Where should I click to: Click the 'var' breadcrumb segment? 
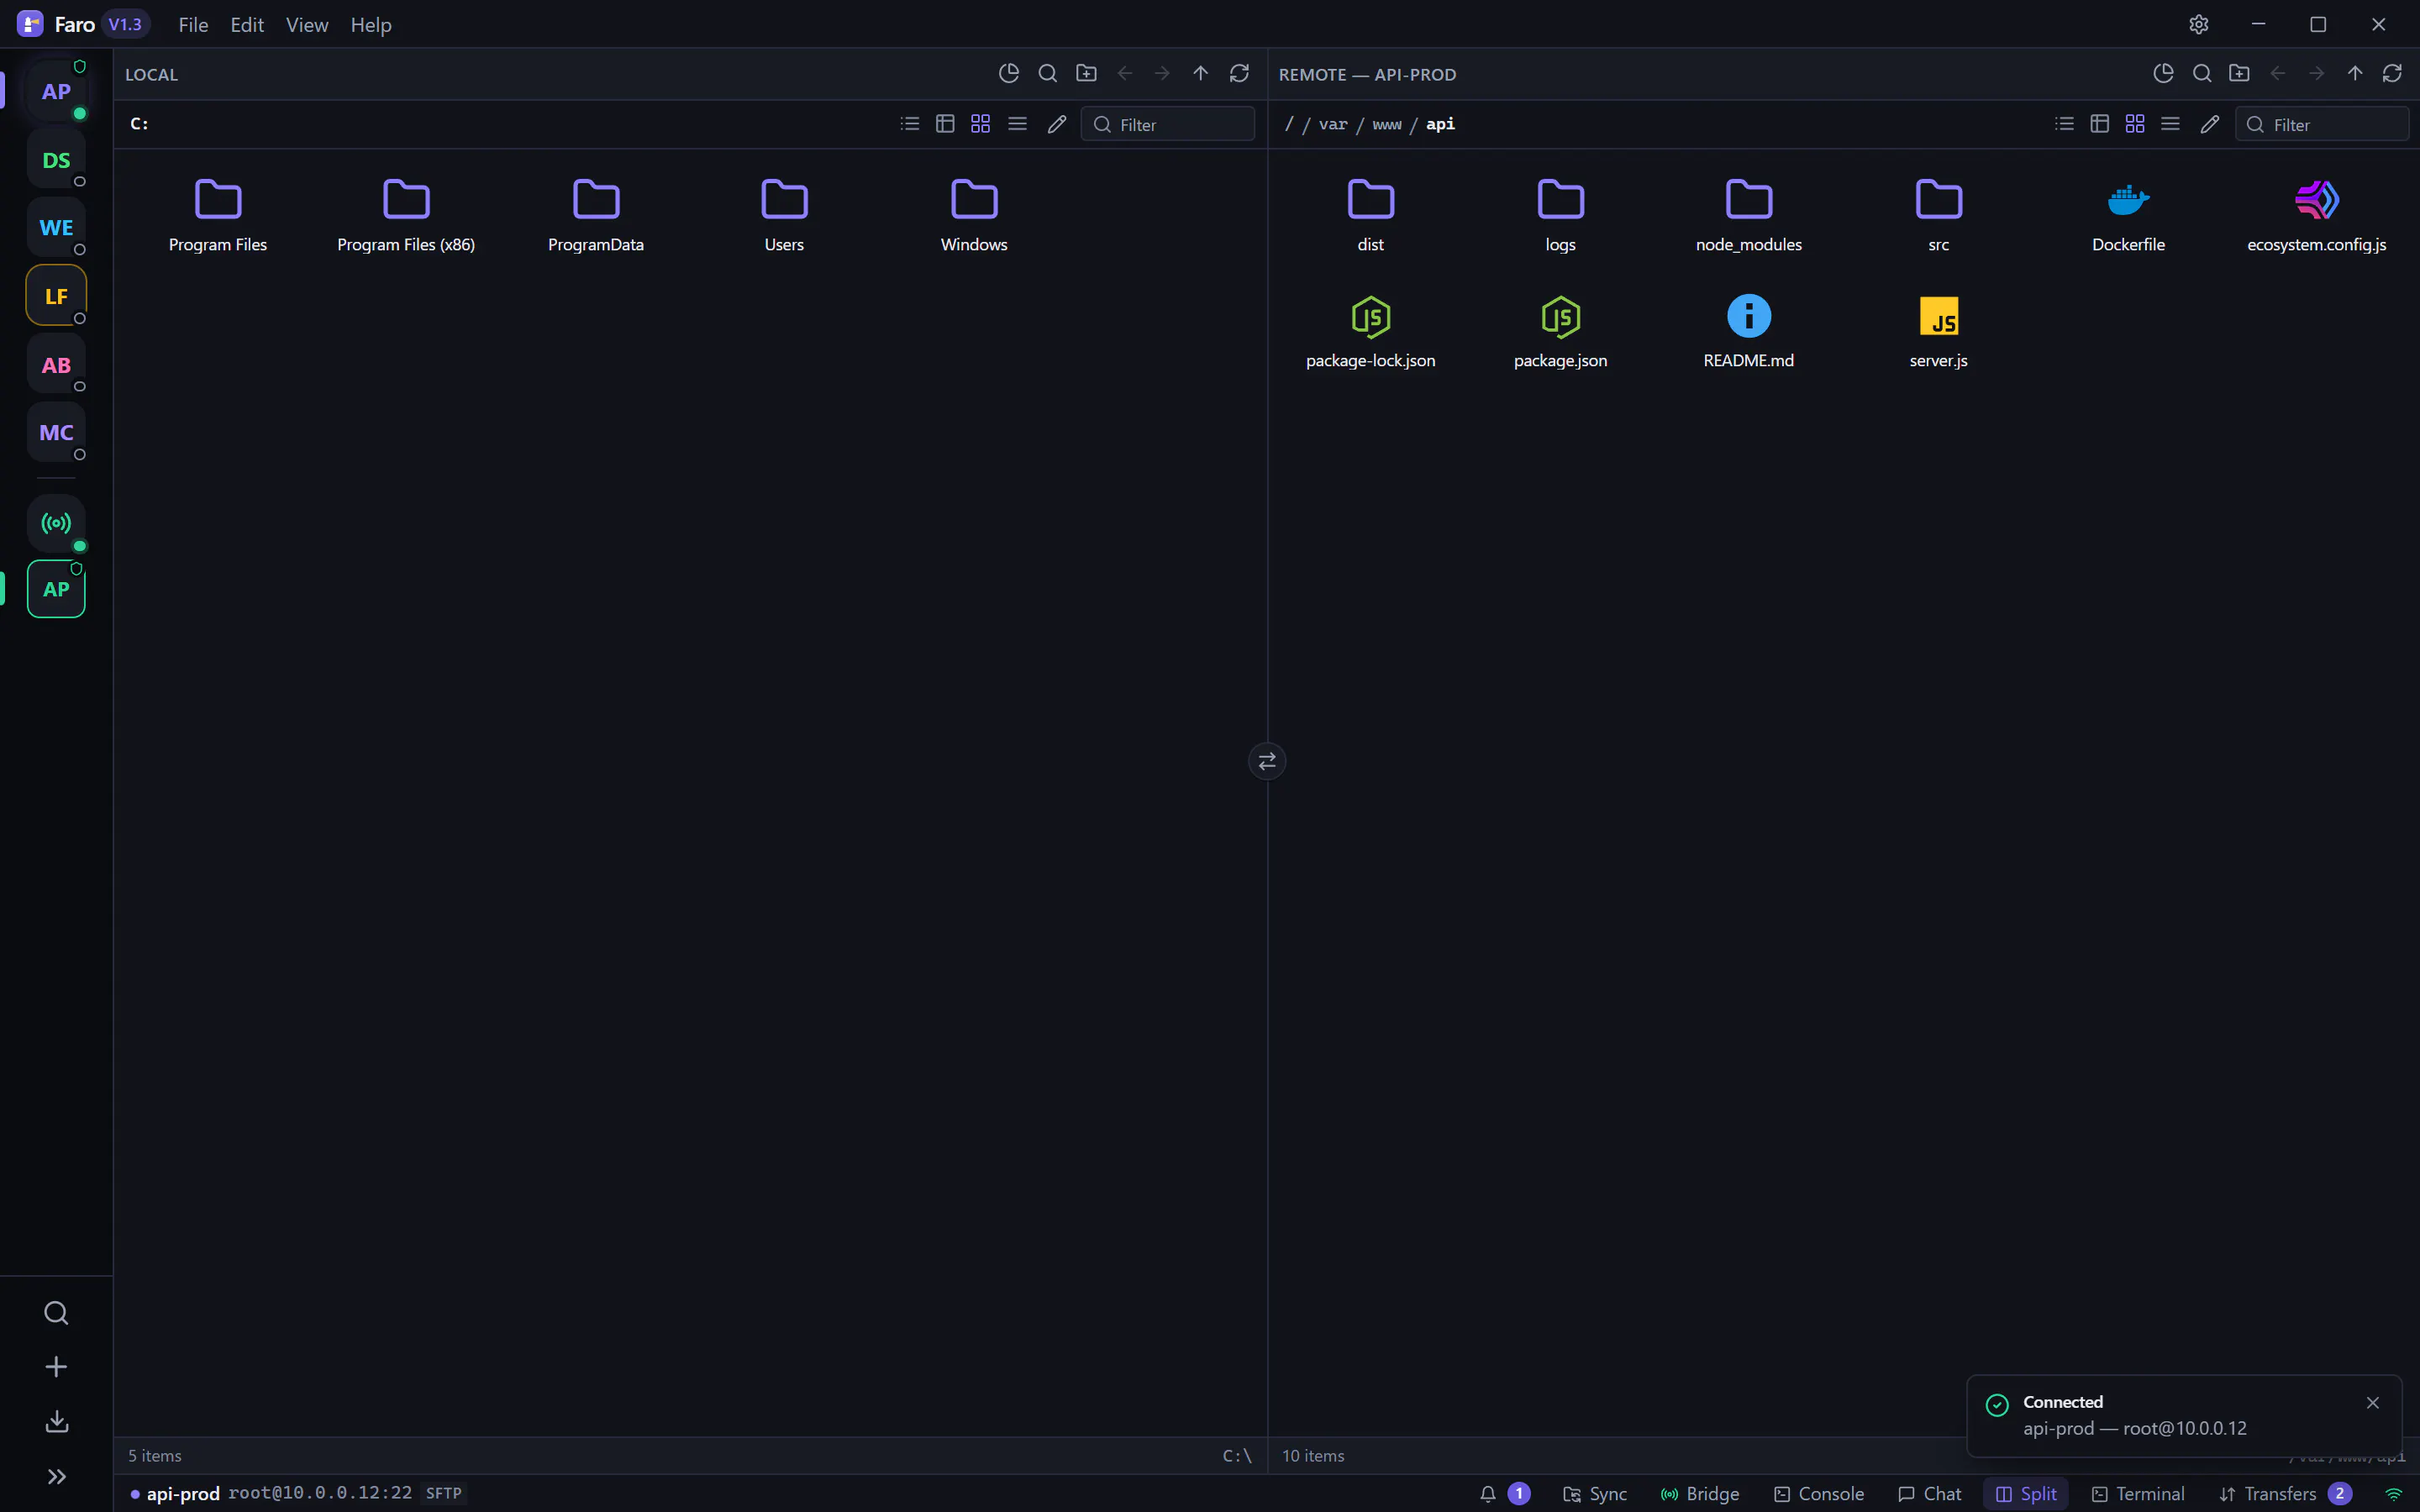(x=1333, y=124)
